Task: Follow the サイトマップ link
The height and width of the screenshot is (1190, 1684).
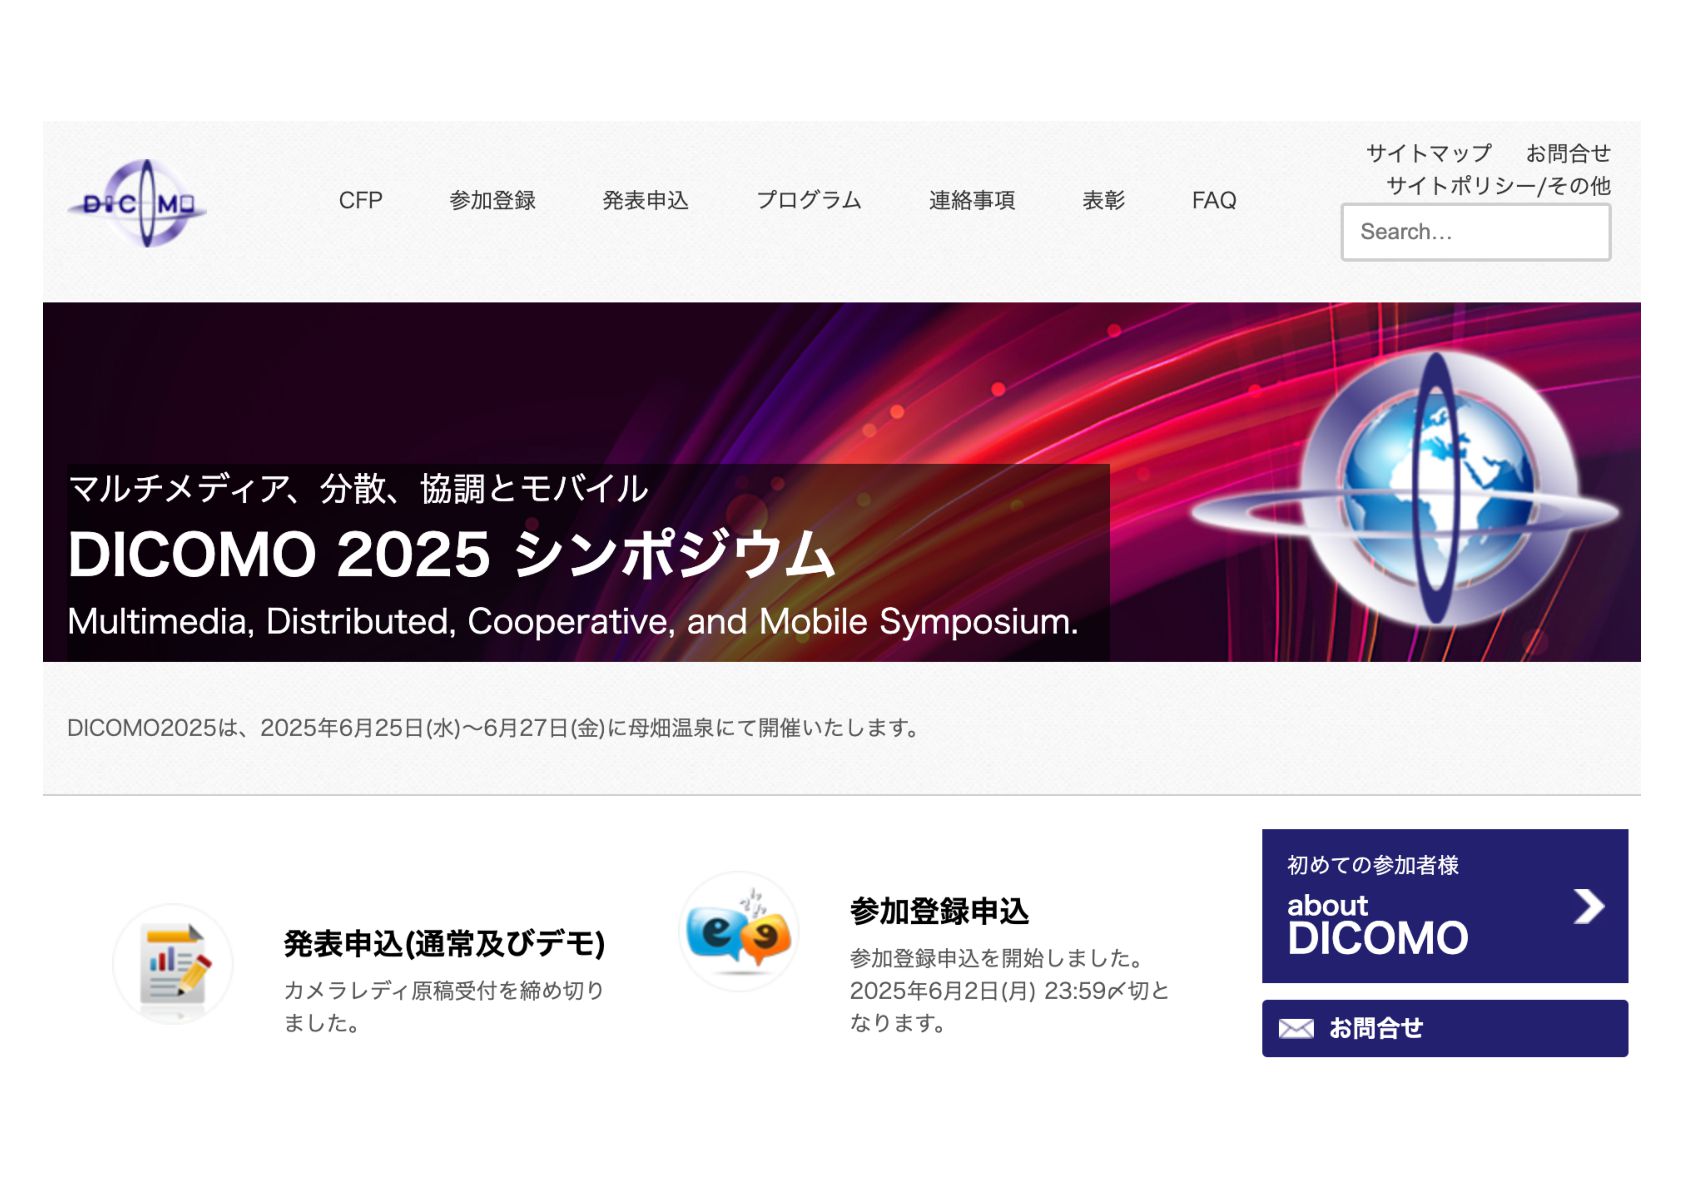Action: coord(1428,153)
